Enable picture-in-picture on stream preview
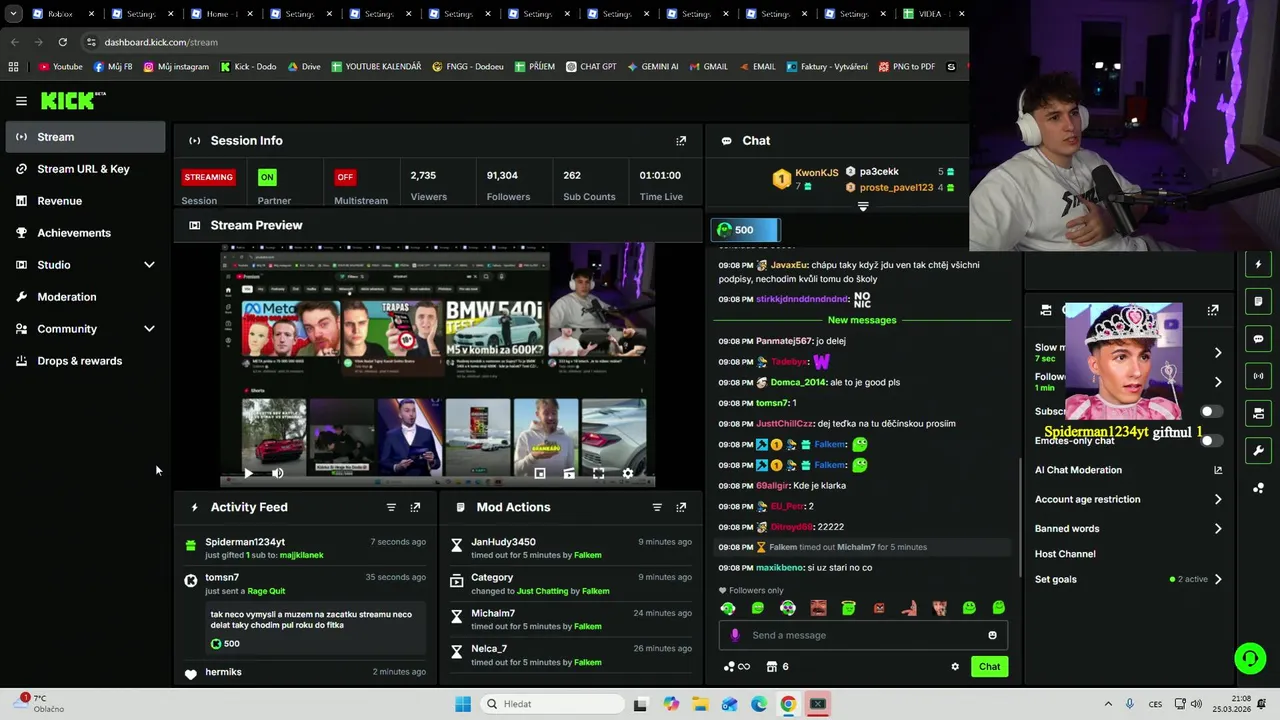This screenshot has height=720, width=1280. coord(540,473)
